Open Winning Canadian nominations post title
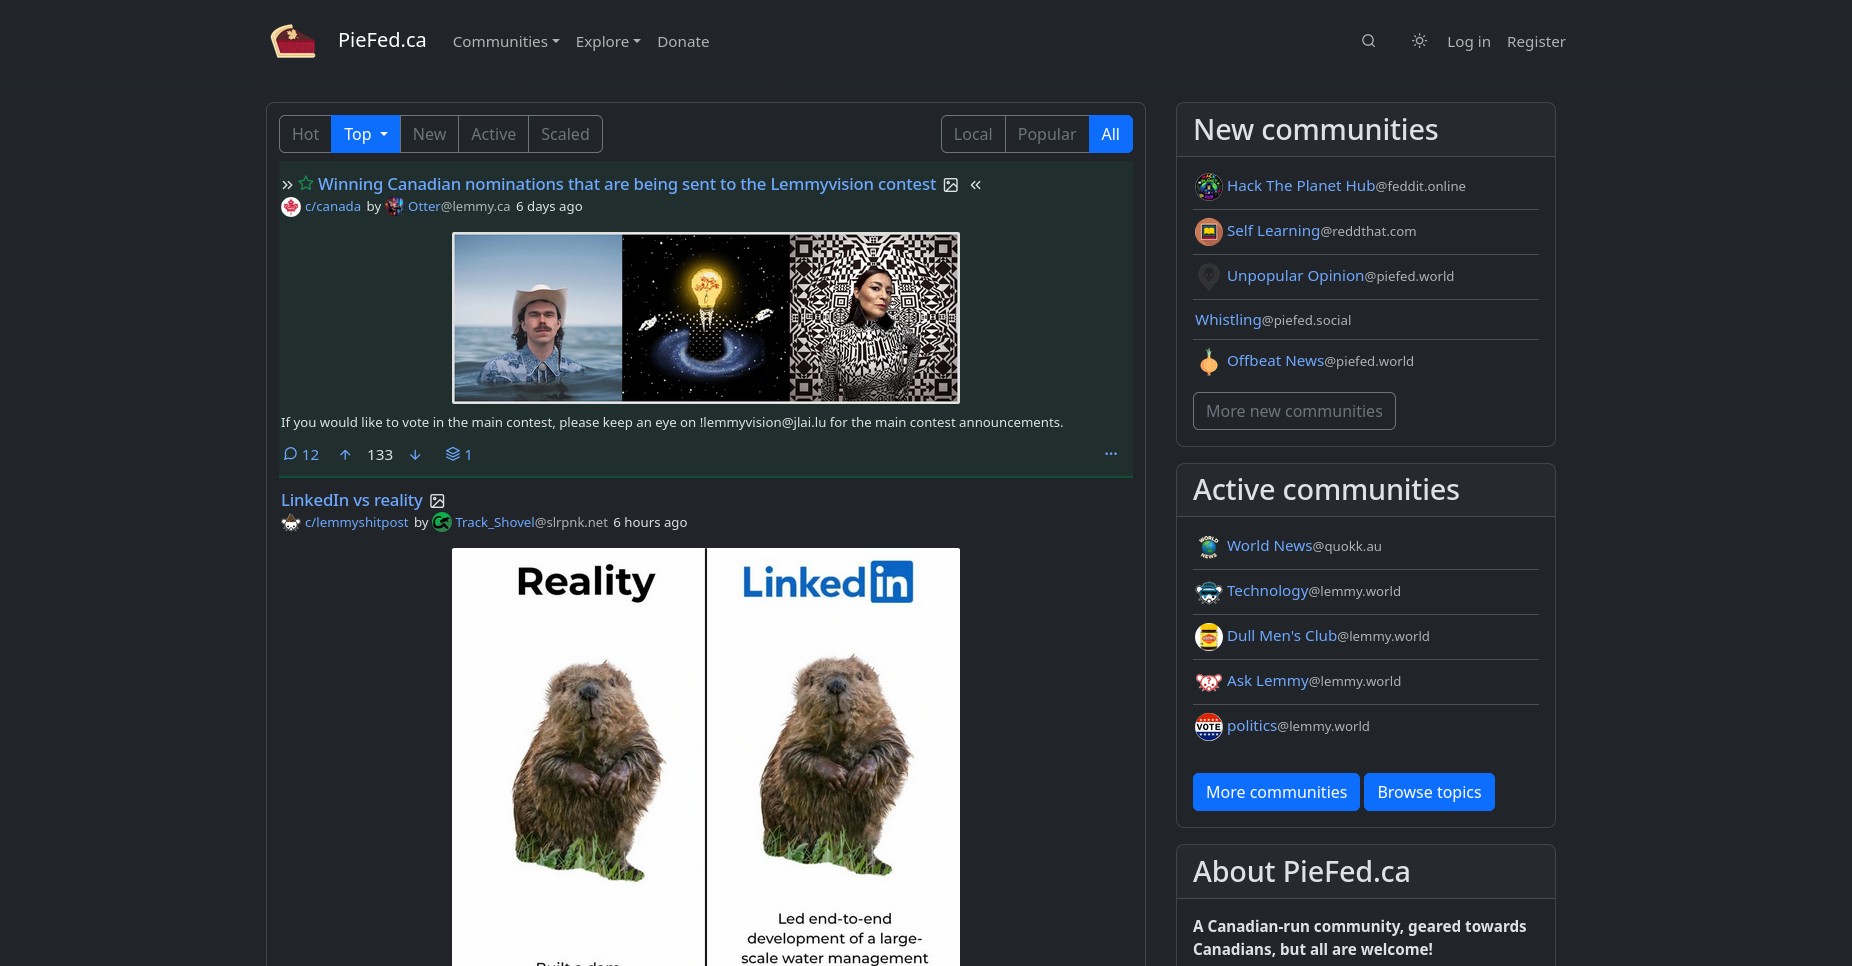Screen dimensions: 1852x966 pyautogui.click(x=627, y=184)
